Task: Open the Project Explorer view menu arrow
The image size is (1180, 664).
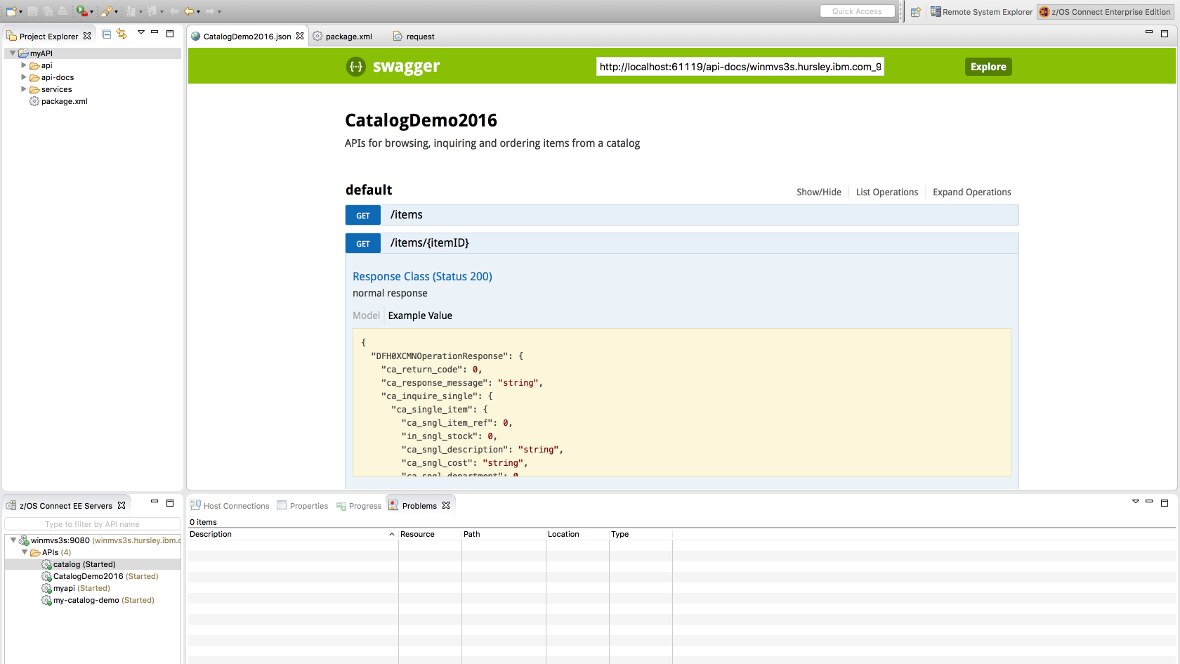Action: point(140,34)
